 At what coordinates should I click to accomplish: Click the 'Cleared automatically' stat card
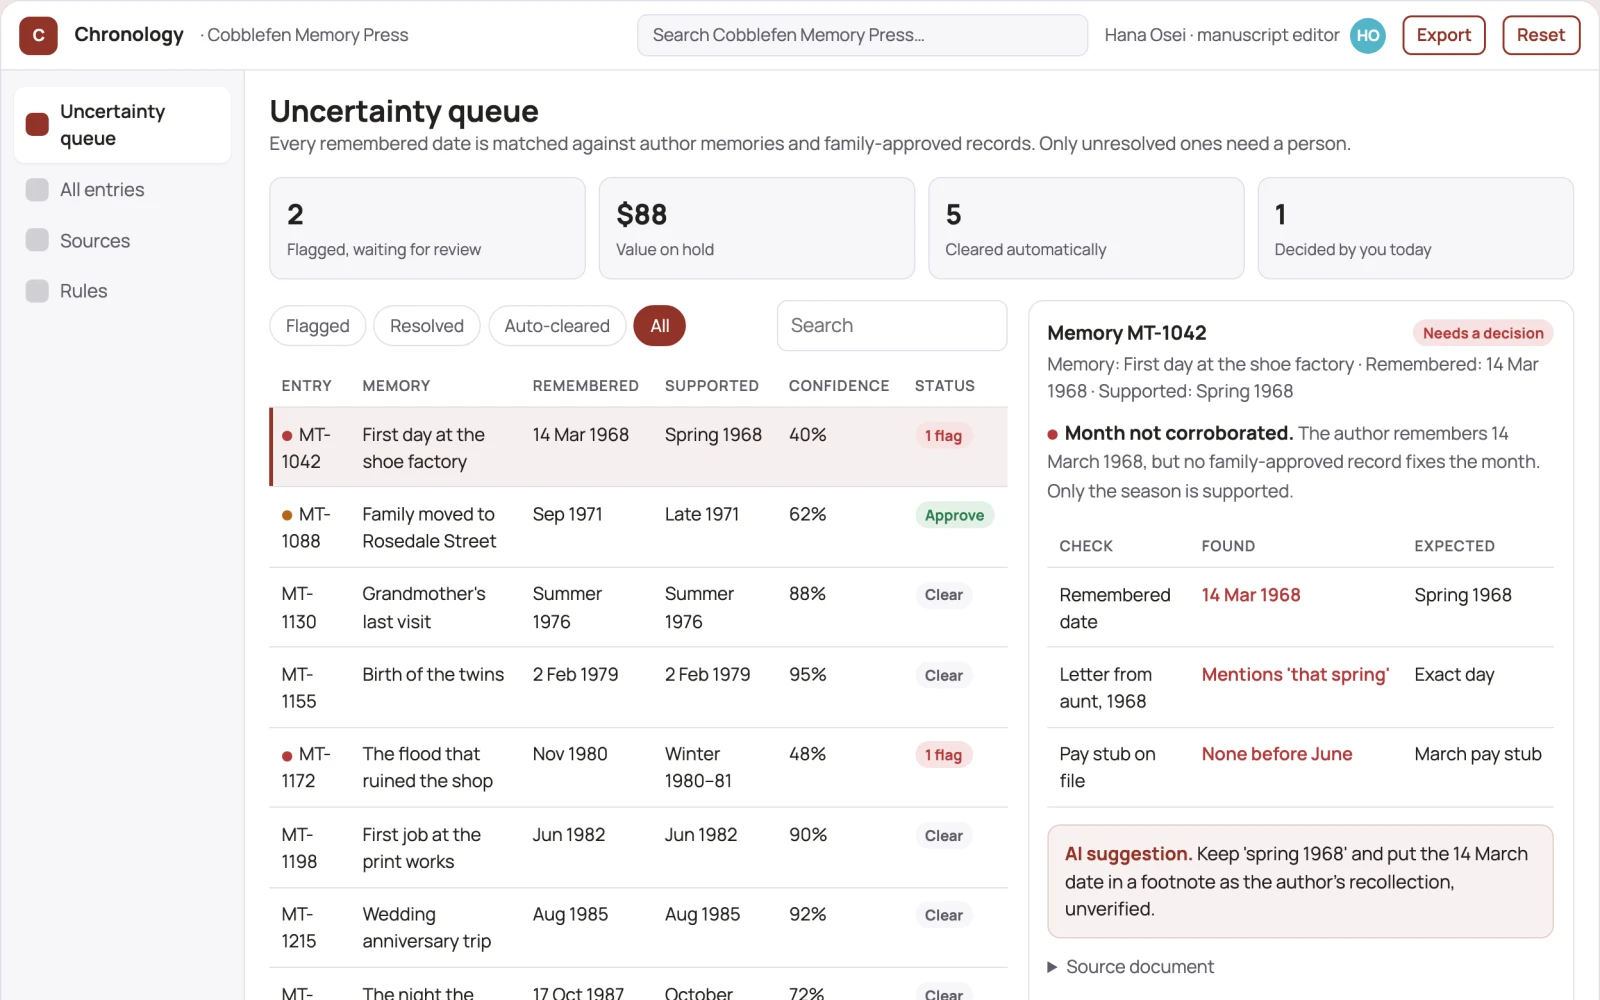click(x=1086, y=228)
